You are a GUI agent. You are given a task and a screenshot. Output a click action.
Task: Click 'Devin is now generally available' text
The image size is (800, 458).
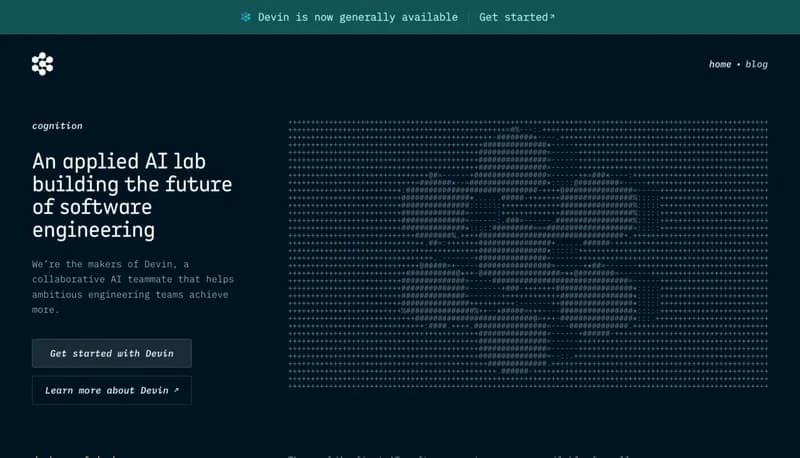point(358,17)
